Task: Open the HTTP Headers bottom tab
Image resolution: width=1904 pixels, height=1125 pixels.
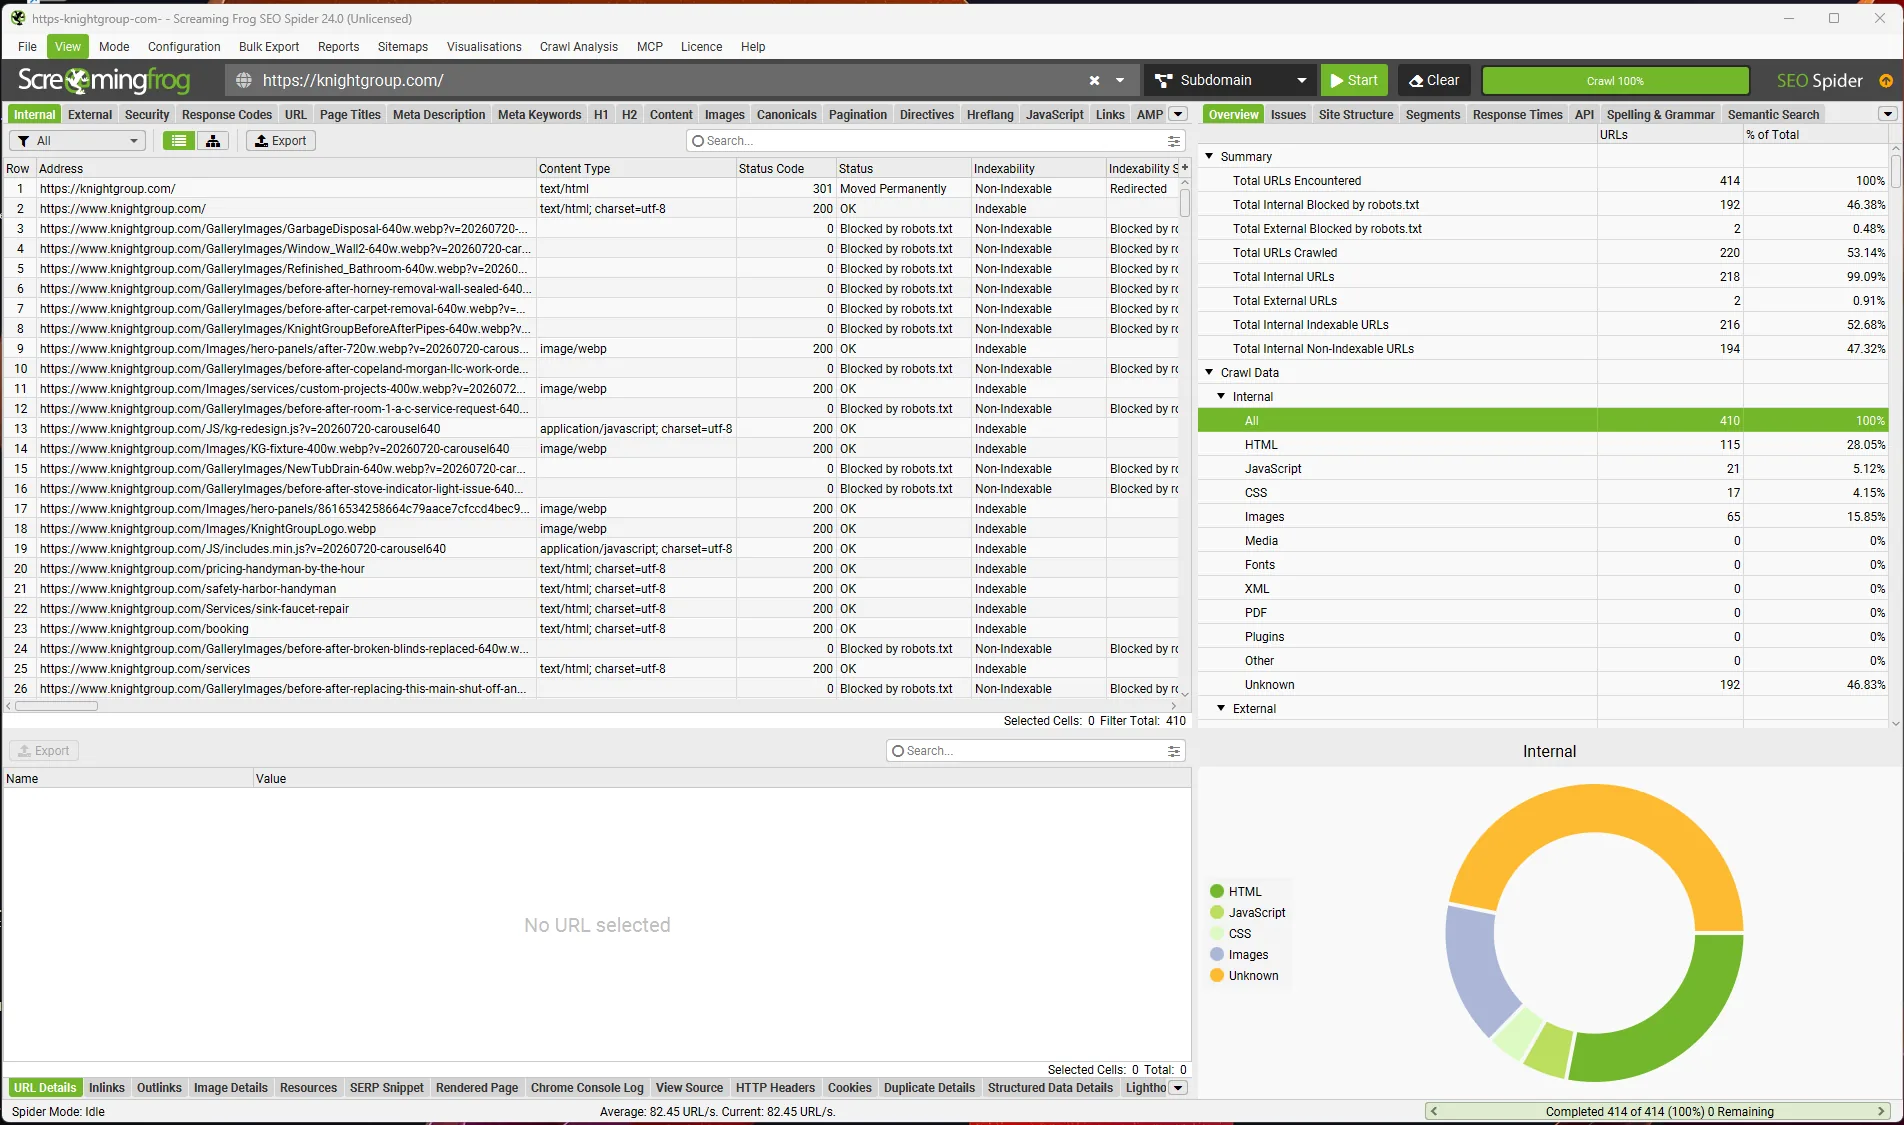Action: pos(775,1088)
